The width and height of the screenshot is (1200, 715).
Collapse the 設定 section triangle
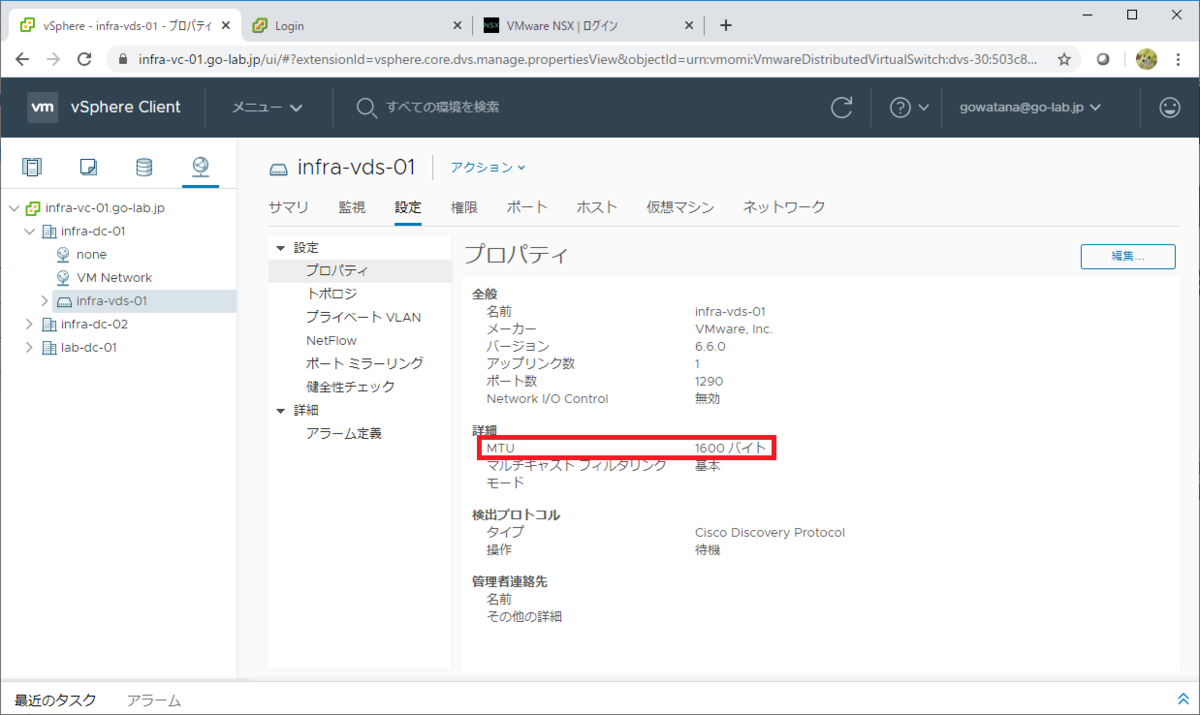tap(281, 247)
